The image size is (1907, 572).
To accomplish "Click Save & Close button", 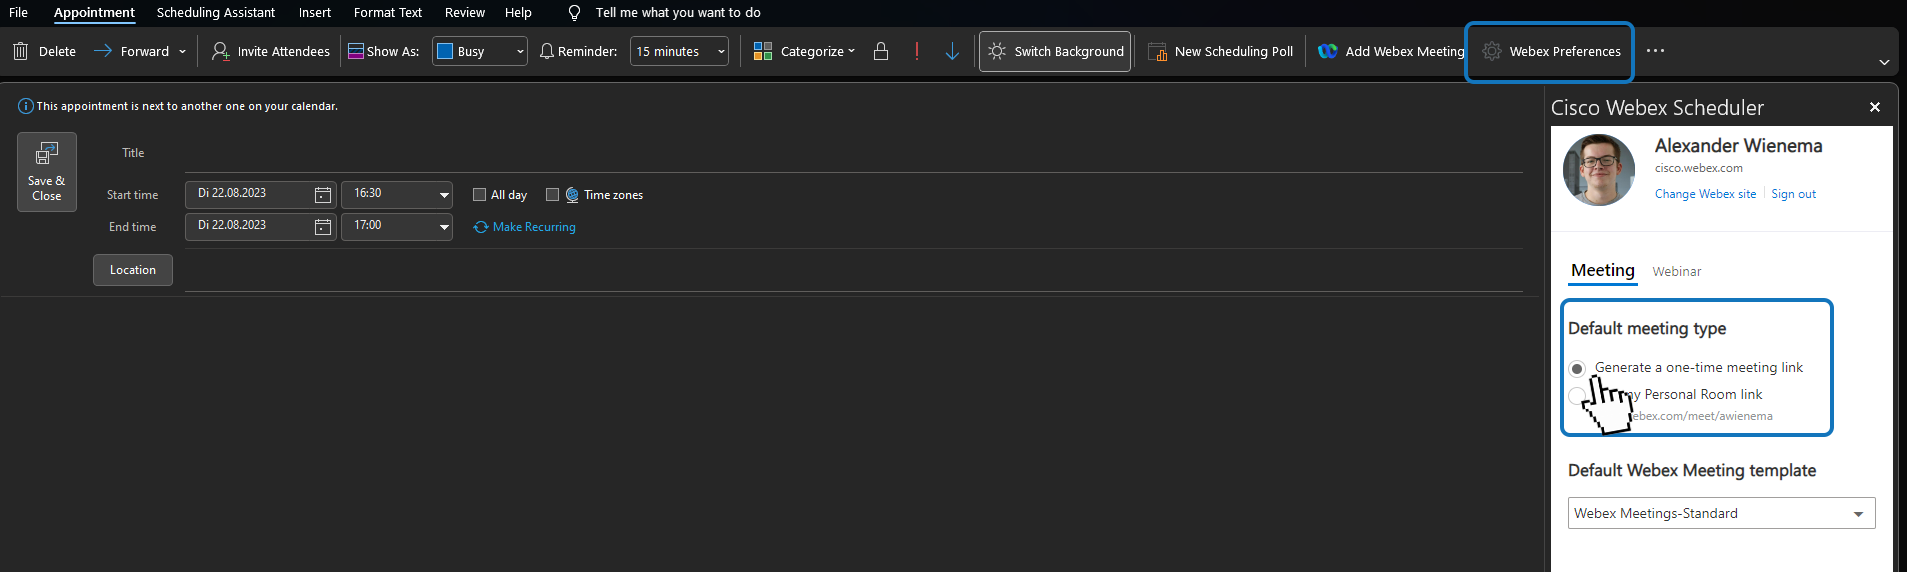I will 47,172.
